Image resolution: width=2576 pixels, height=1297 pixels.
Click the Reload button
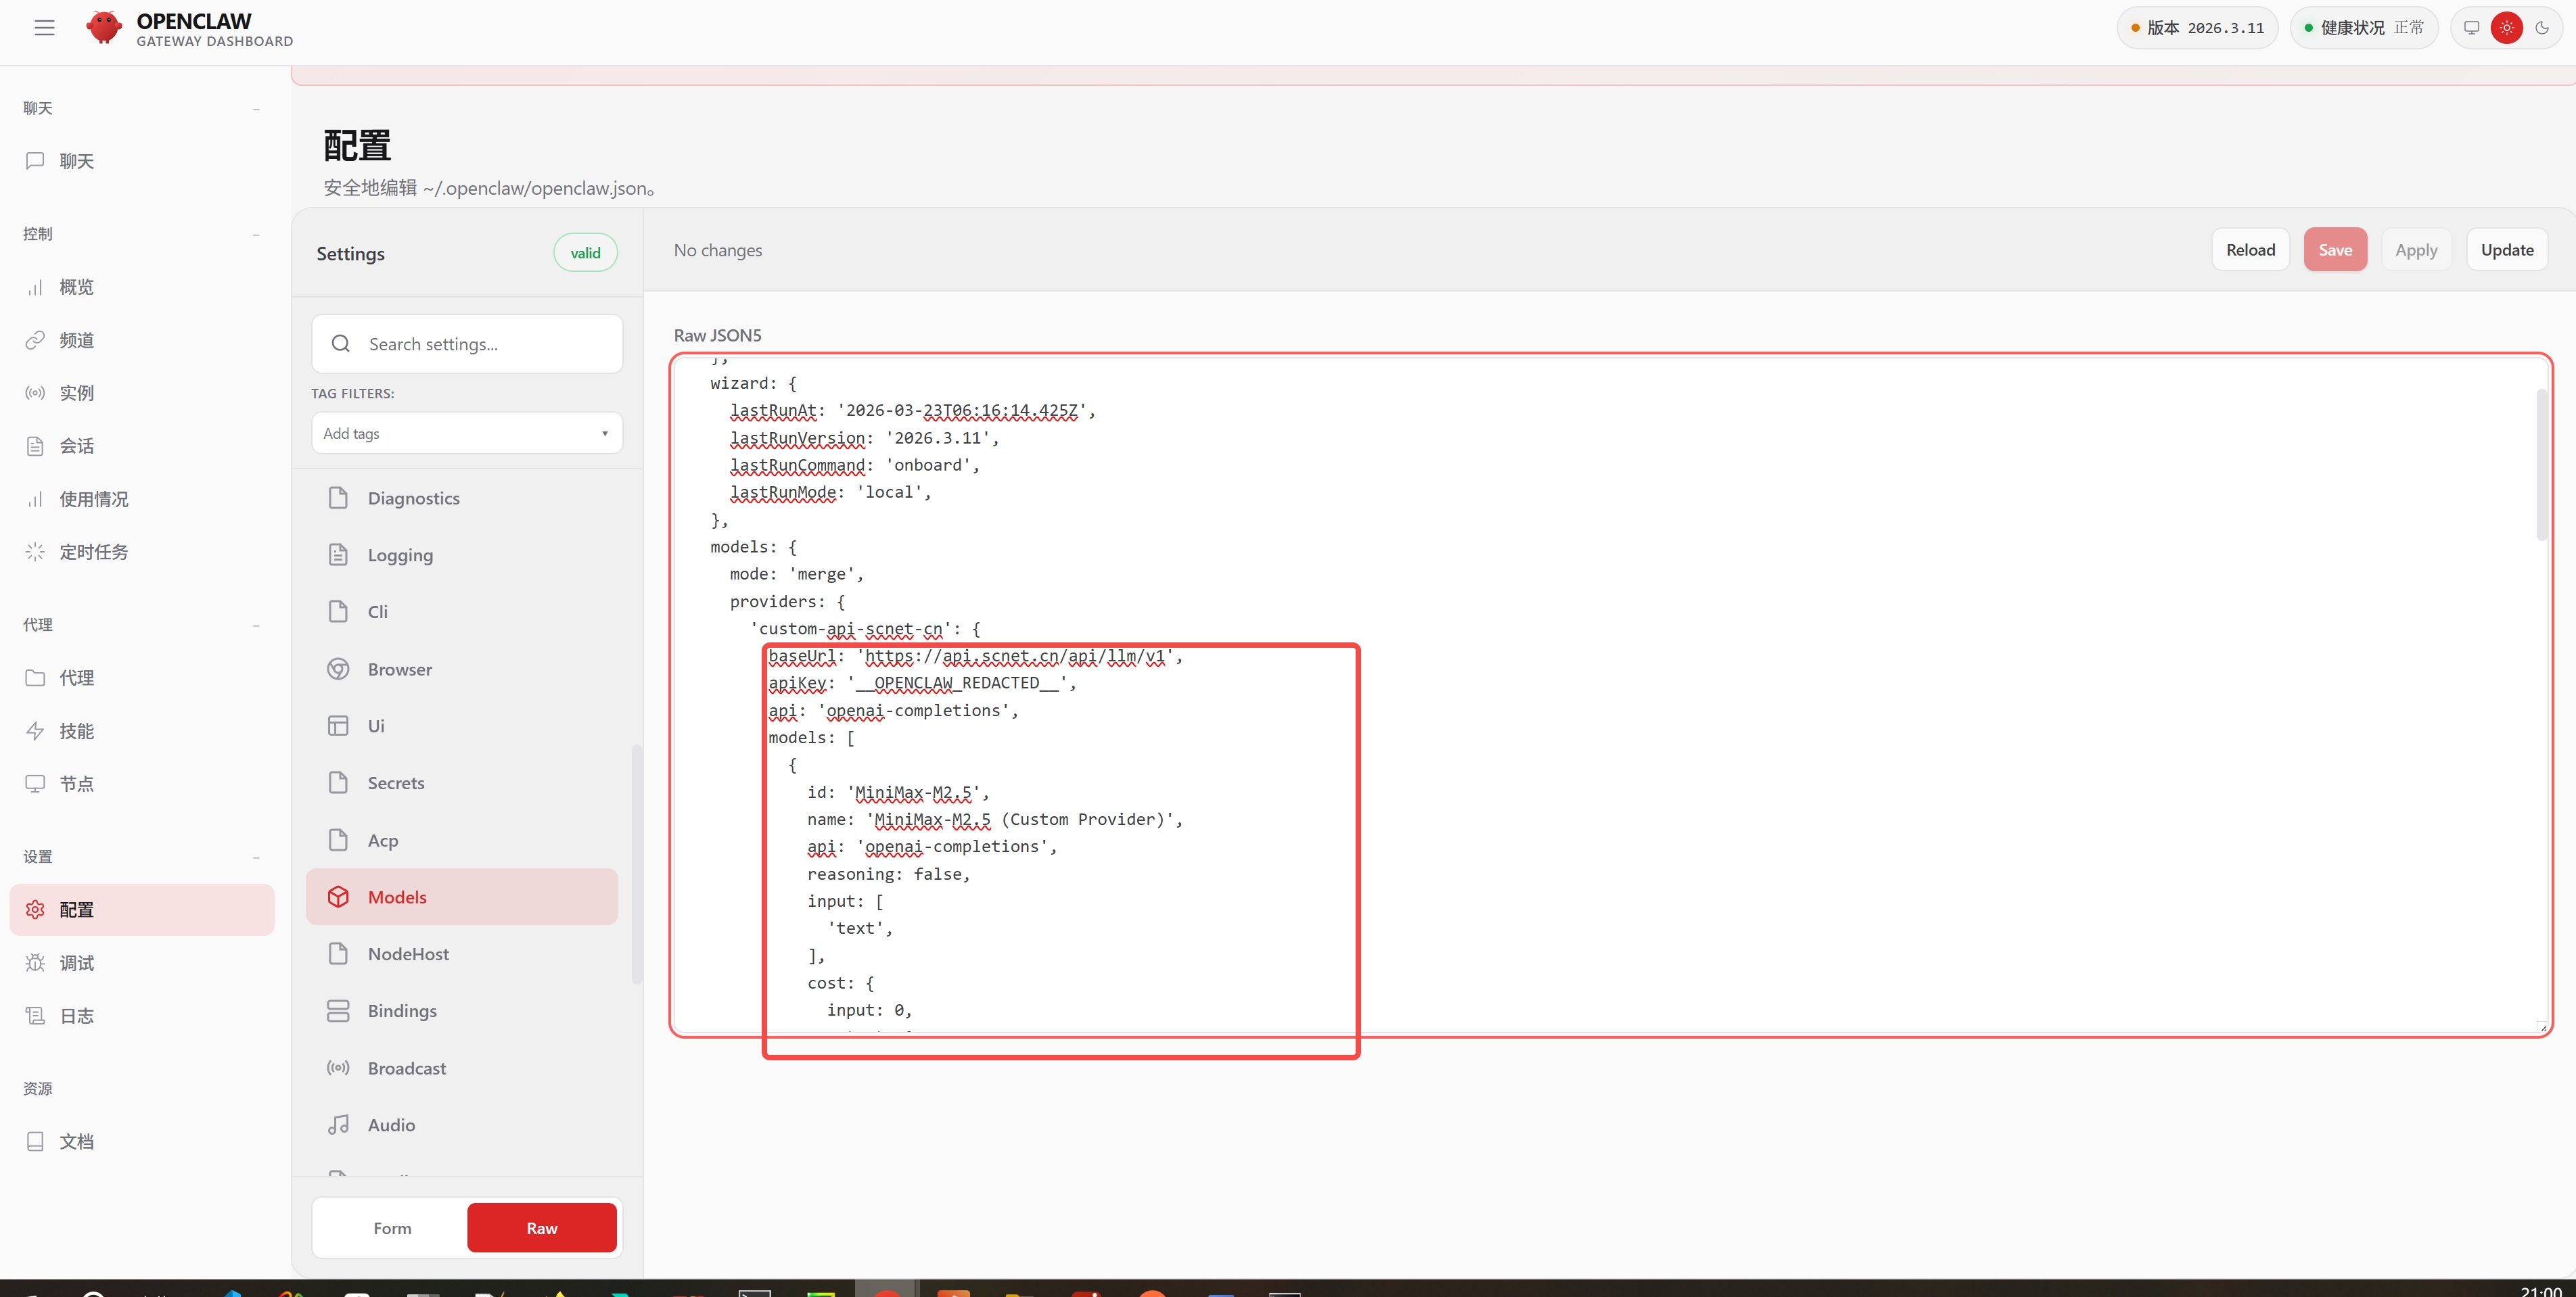click(x=2250, y=250)
